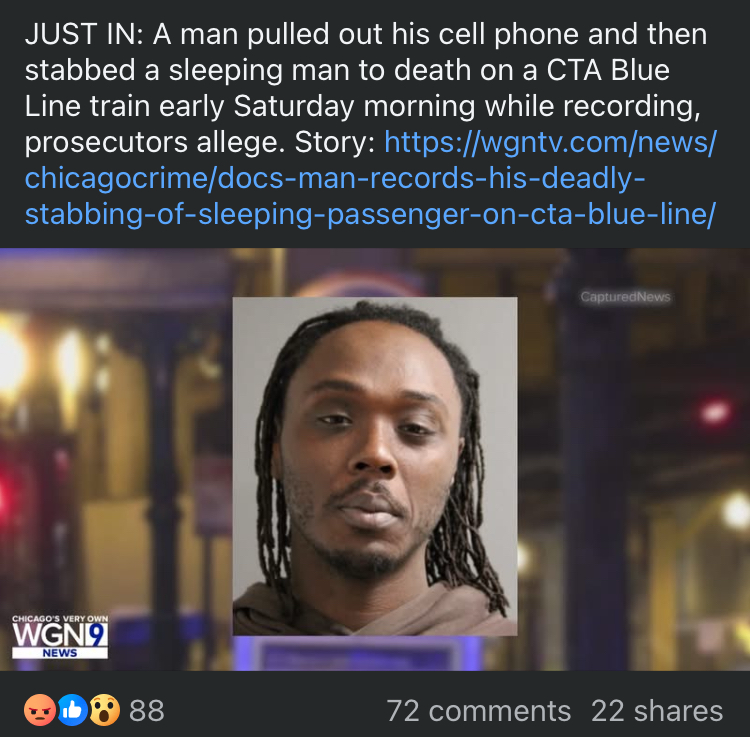Click 'prosecutors allege' in the post text
The image size is (750, 737).
[x=154, y=142]
